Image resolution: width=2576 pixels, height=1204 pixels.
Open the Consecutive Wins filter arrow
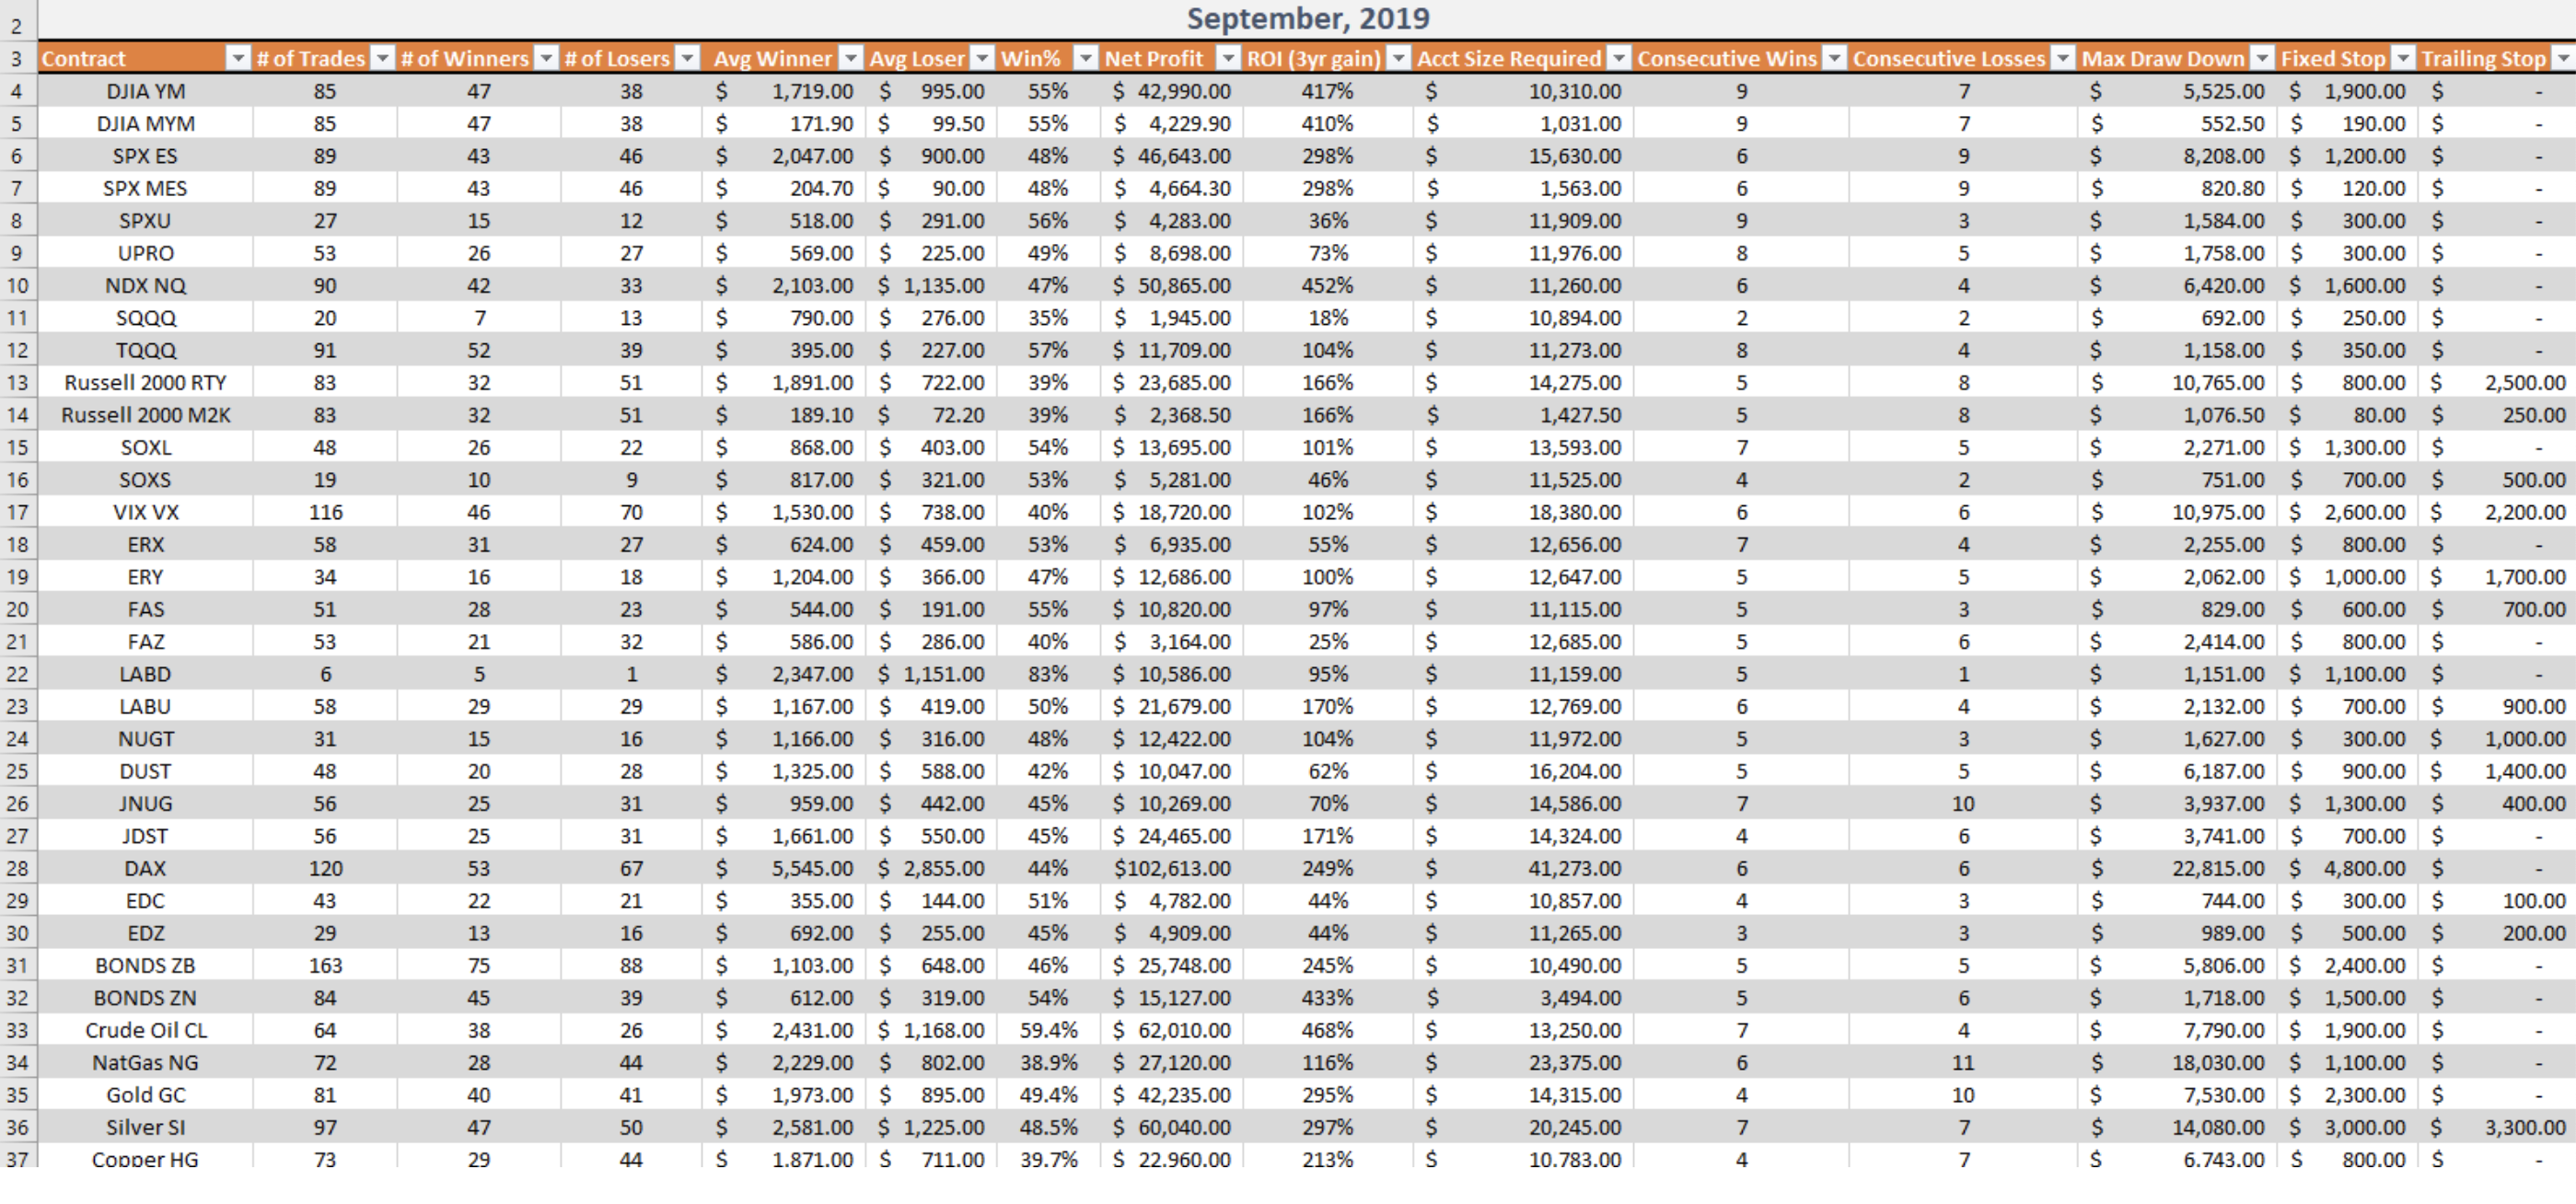[x=1834, y=58]
